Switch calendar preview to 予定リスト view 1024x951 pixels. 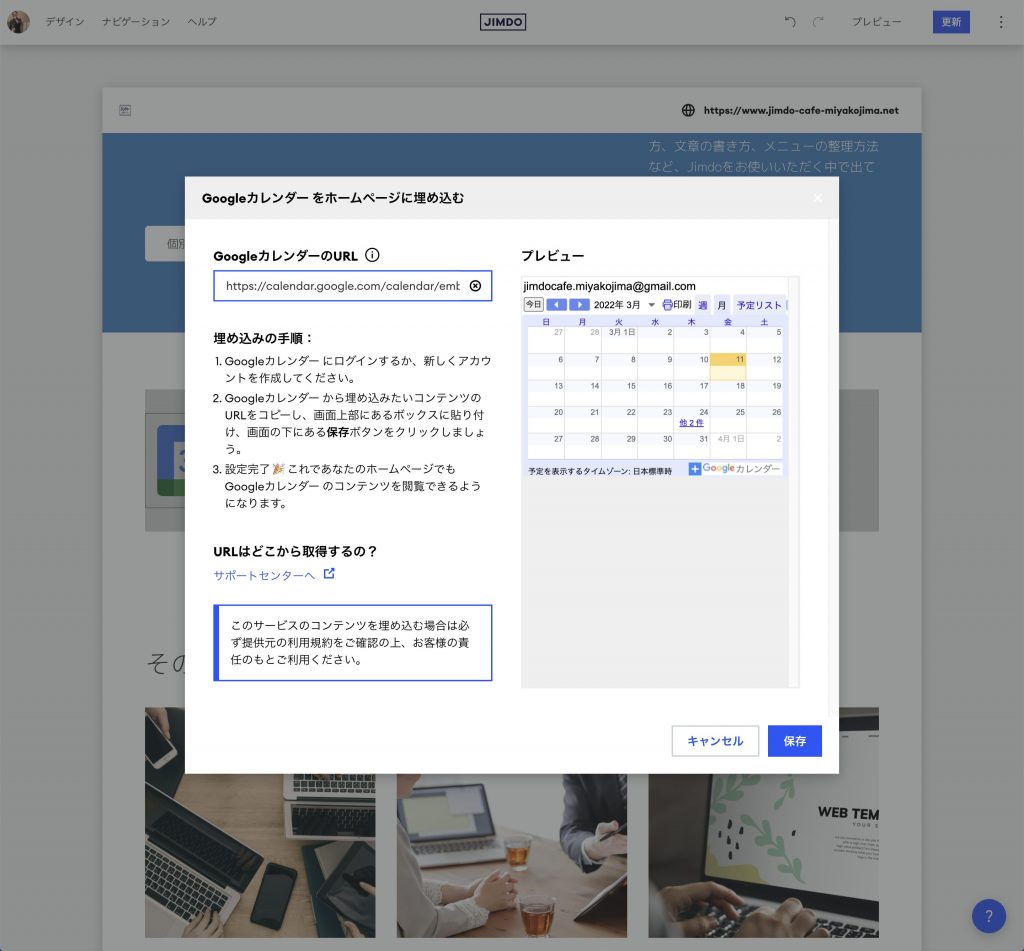tap(759, 305)
